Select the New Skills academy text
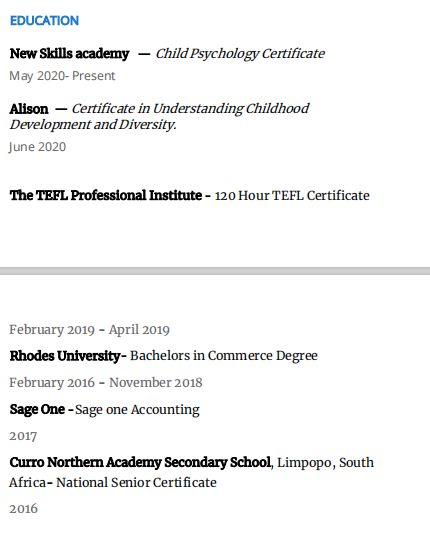The height and width of the screenshot is (536, 430). [x=69, y=54]
